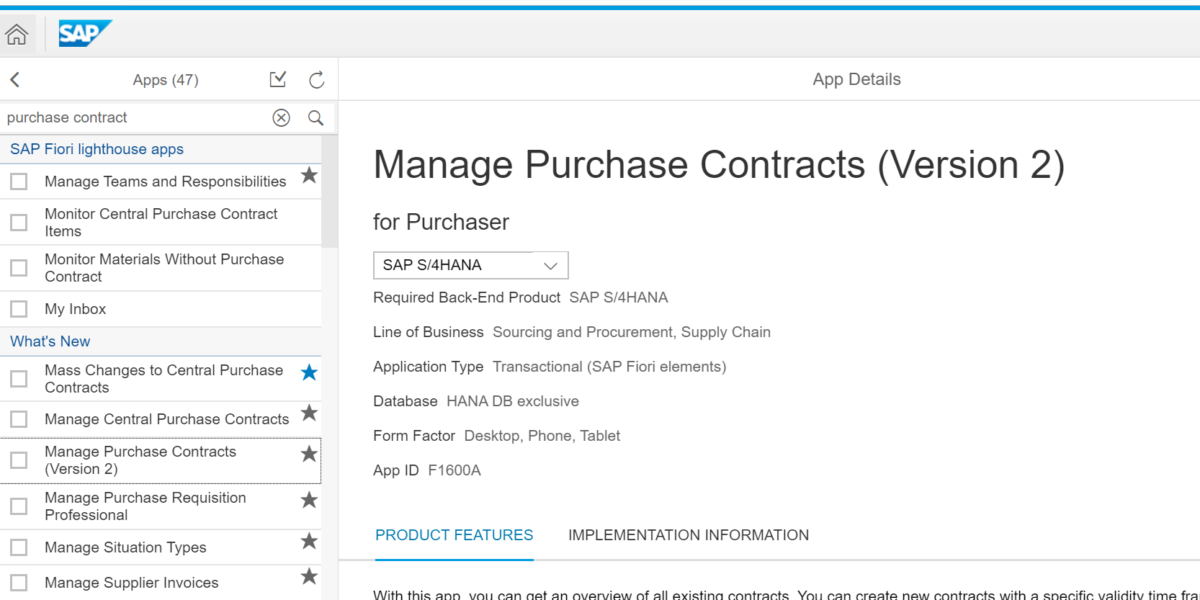Viewport: 1200px width, 600px height.
Task: Switch to the PRODUCT FEATURES tab
Action: point(454,535)
